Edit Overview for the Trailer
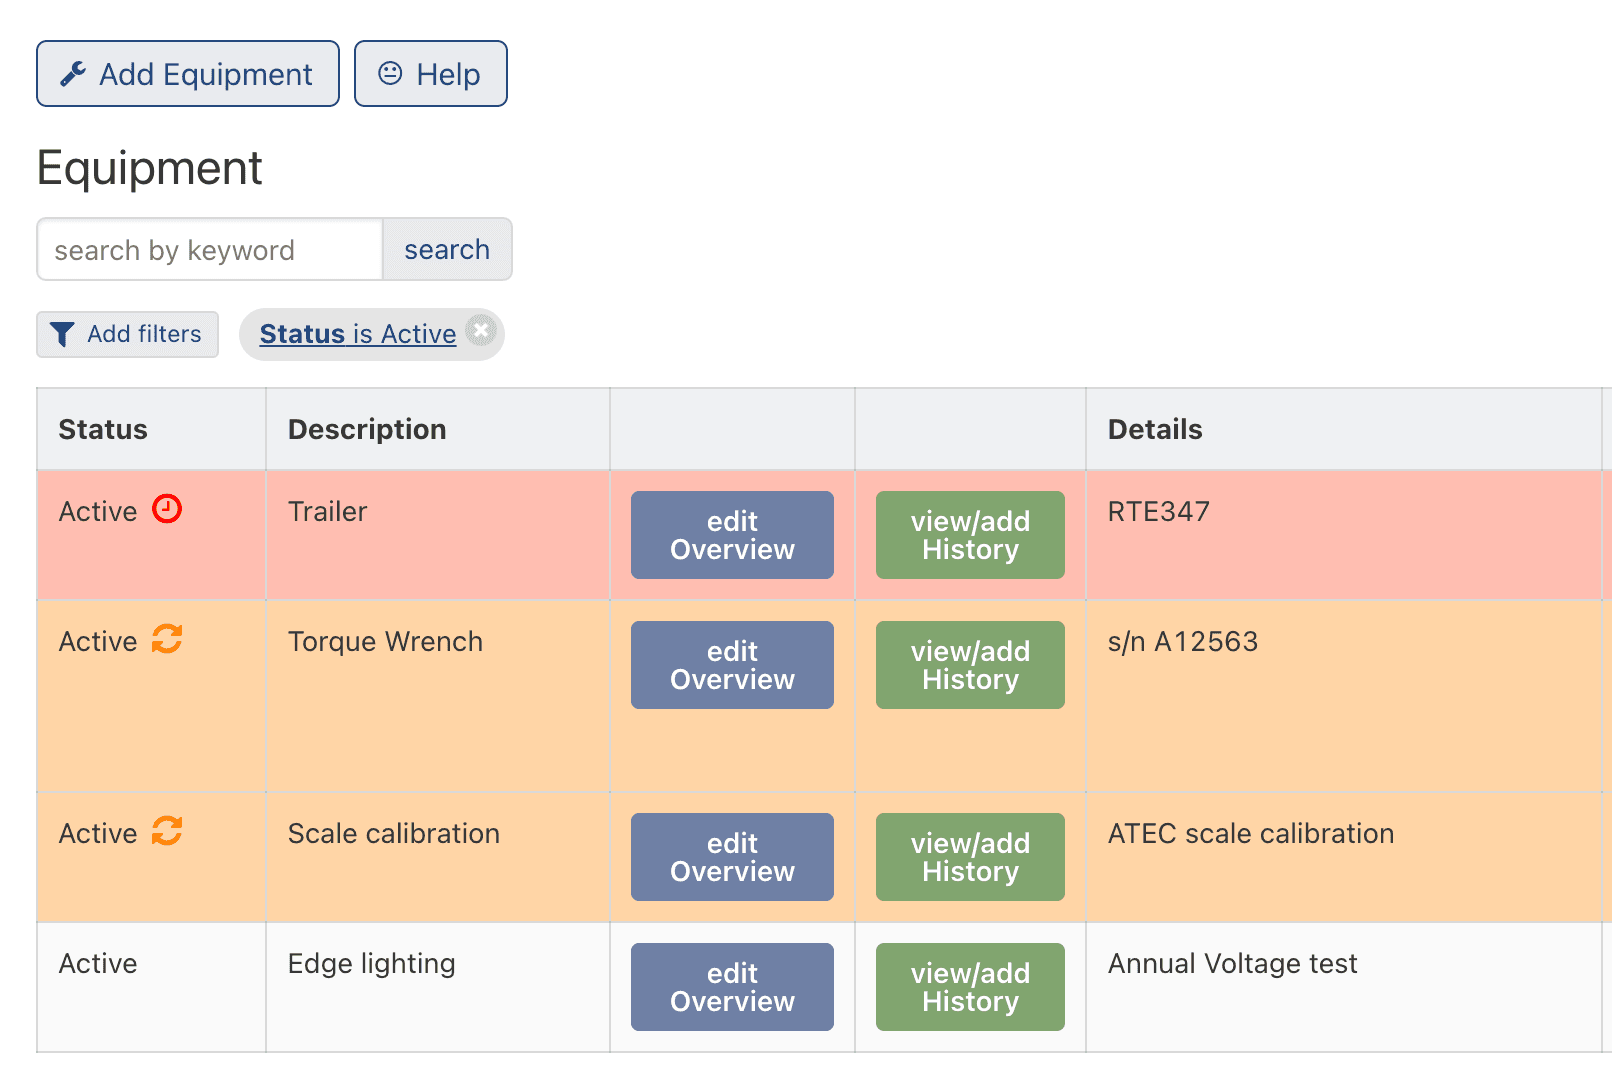The image size is (1612, 1086). click(732, 535)
